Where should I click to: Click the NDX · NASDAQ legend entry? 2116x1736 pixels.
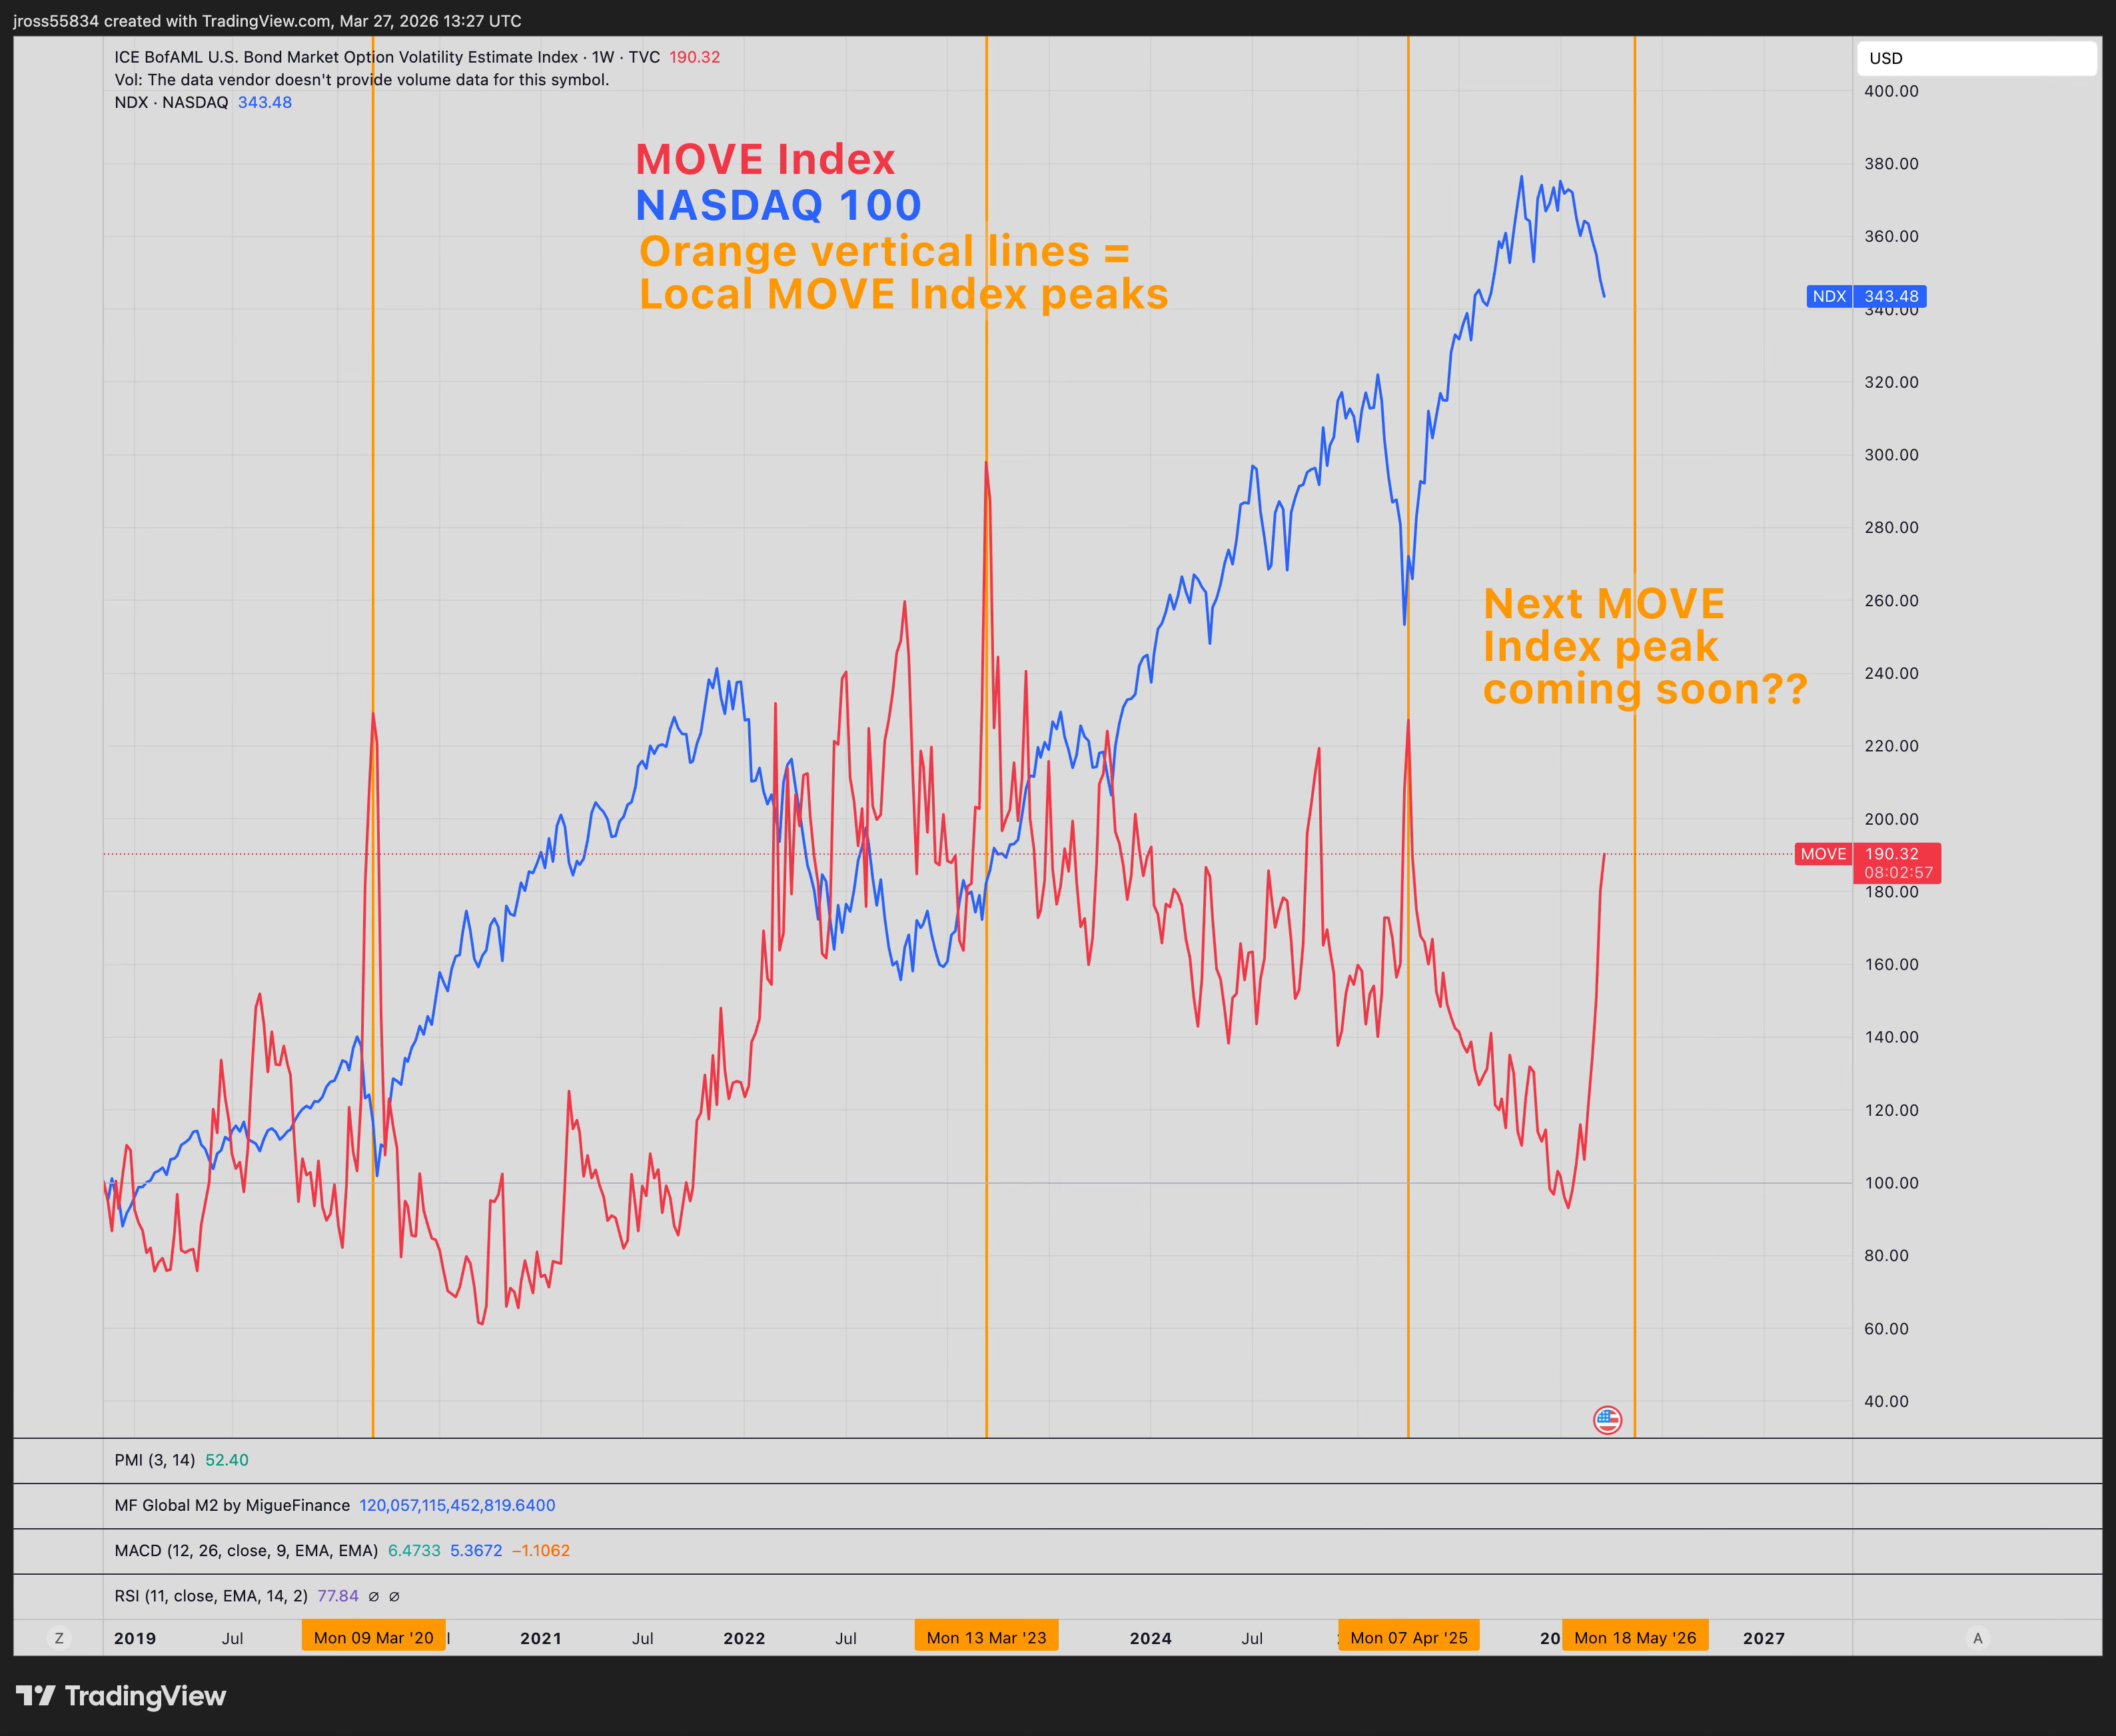[171, 102]
